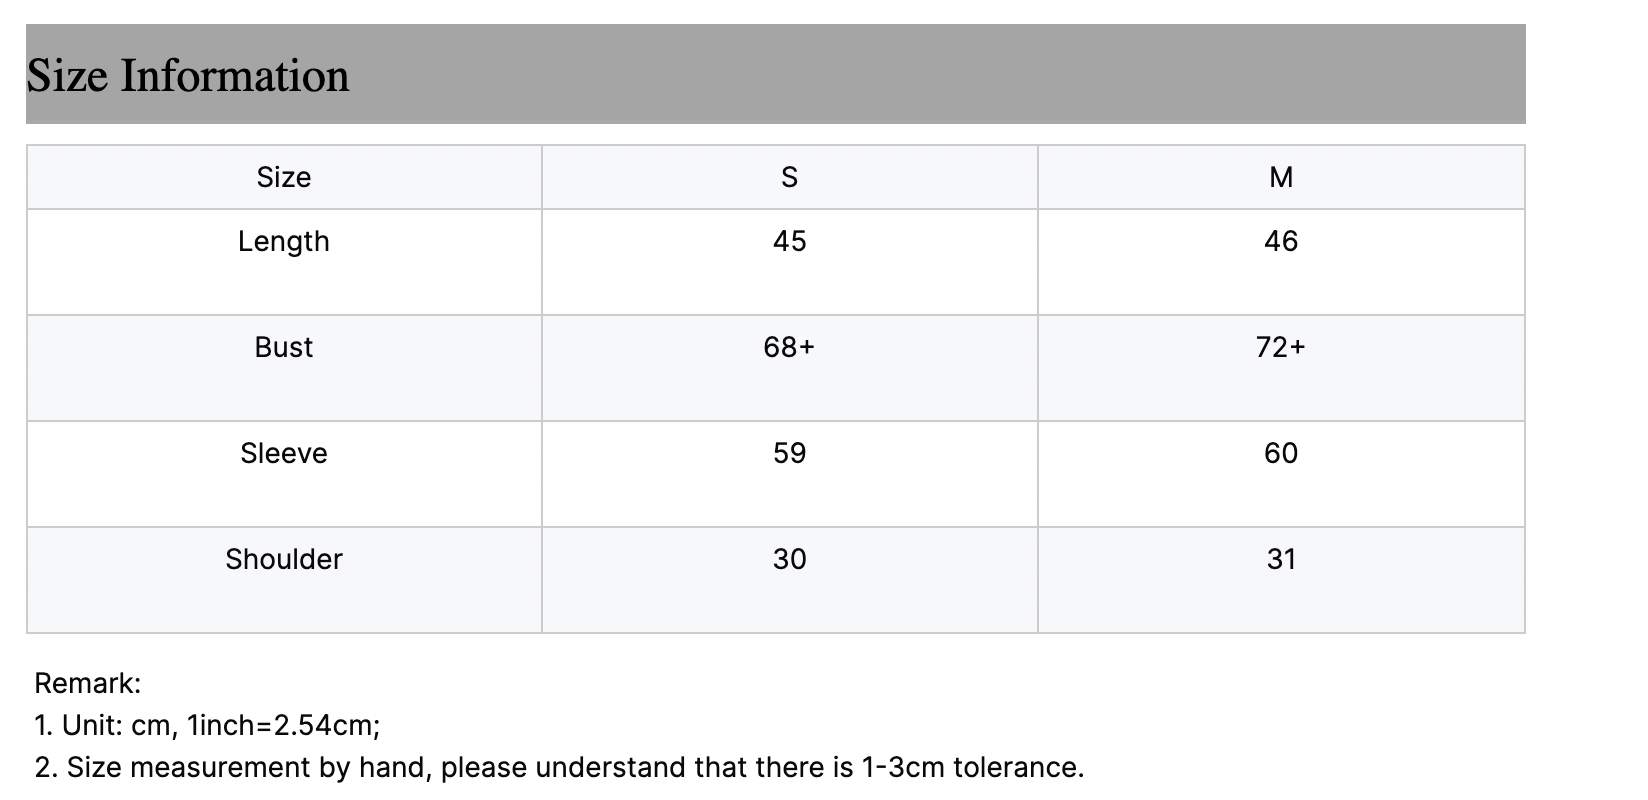The image size is (1648, 800).
Task: Click the Remark: label below the table
Action: click(88, 684)
